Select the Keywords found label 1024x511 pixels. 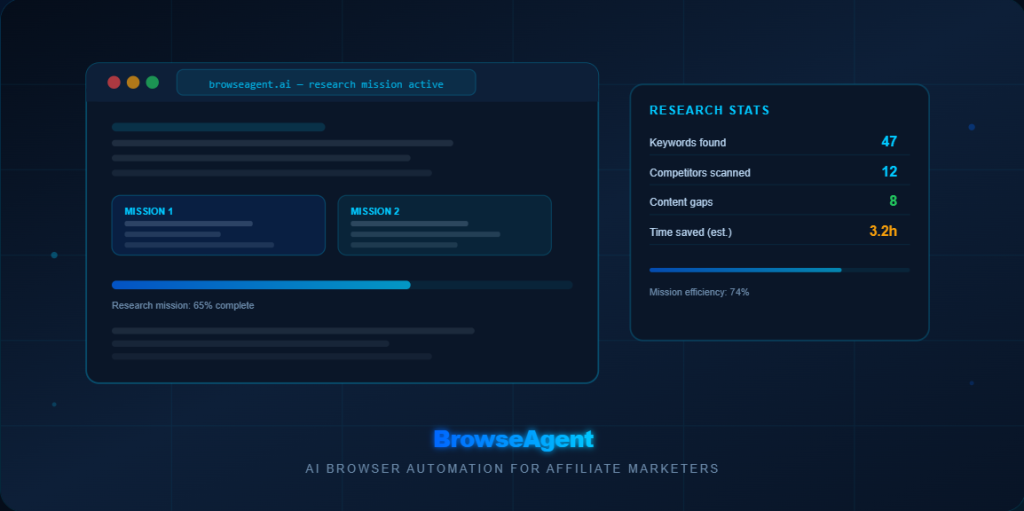[688, 142]
